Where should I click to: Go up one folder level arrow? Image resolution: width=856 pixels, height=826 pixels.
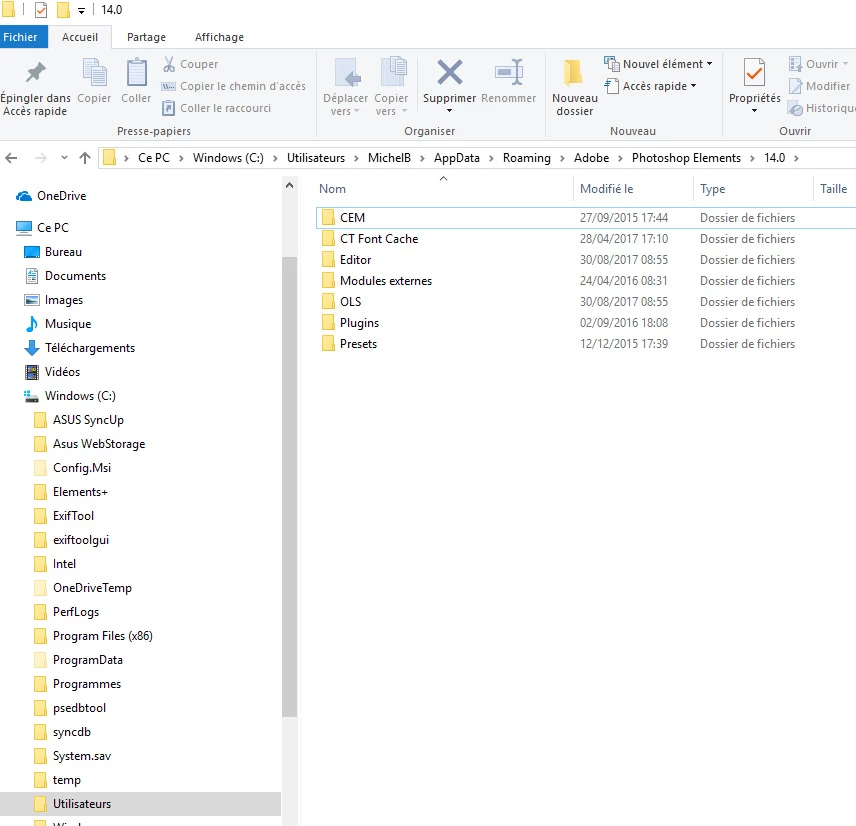tap(85, 158)
